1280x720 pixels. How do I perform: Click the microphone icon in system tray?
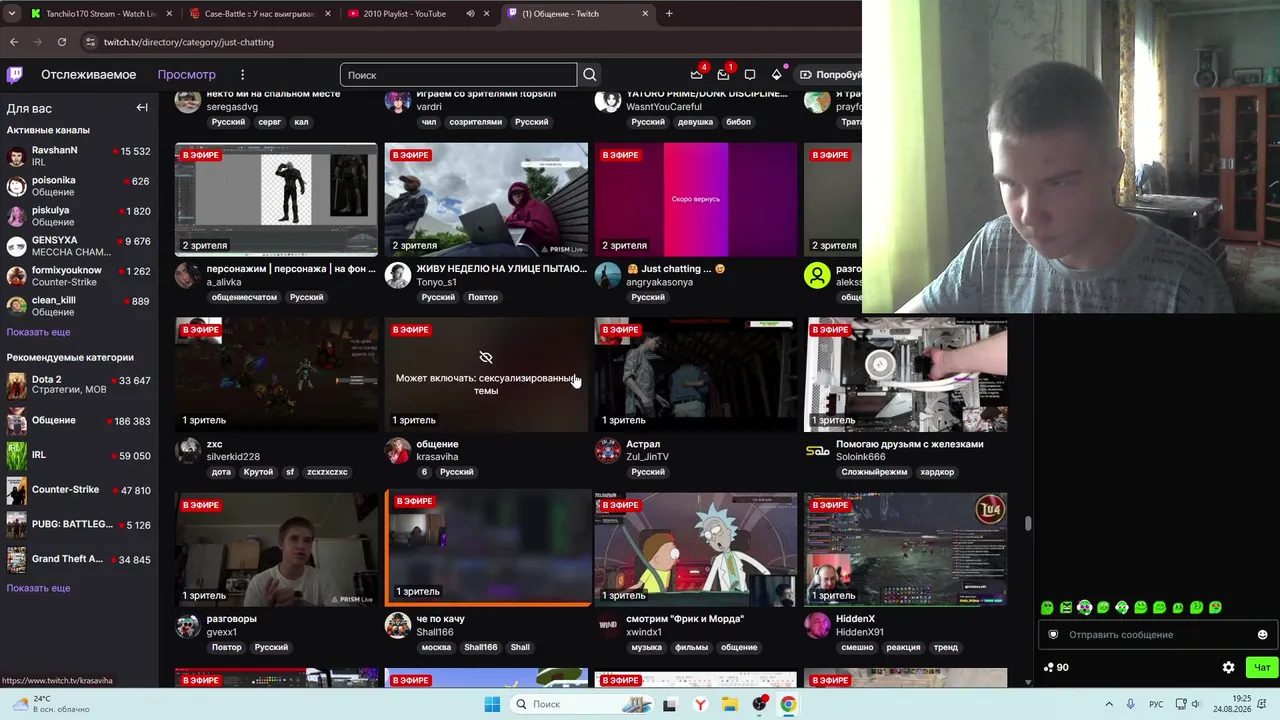tap(1131, 704)
